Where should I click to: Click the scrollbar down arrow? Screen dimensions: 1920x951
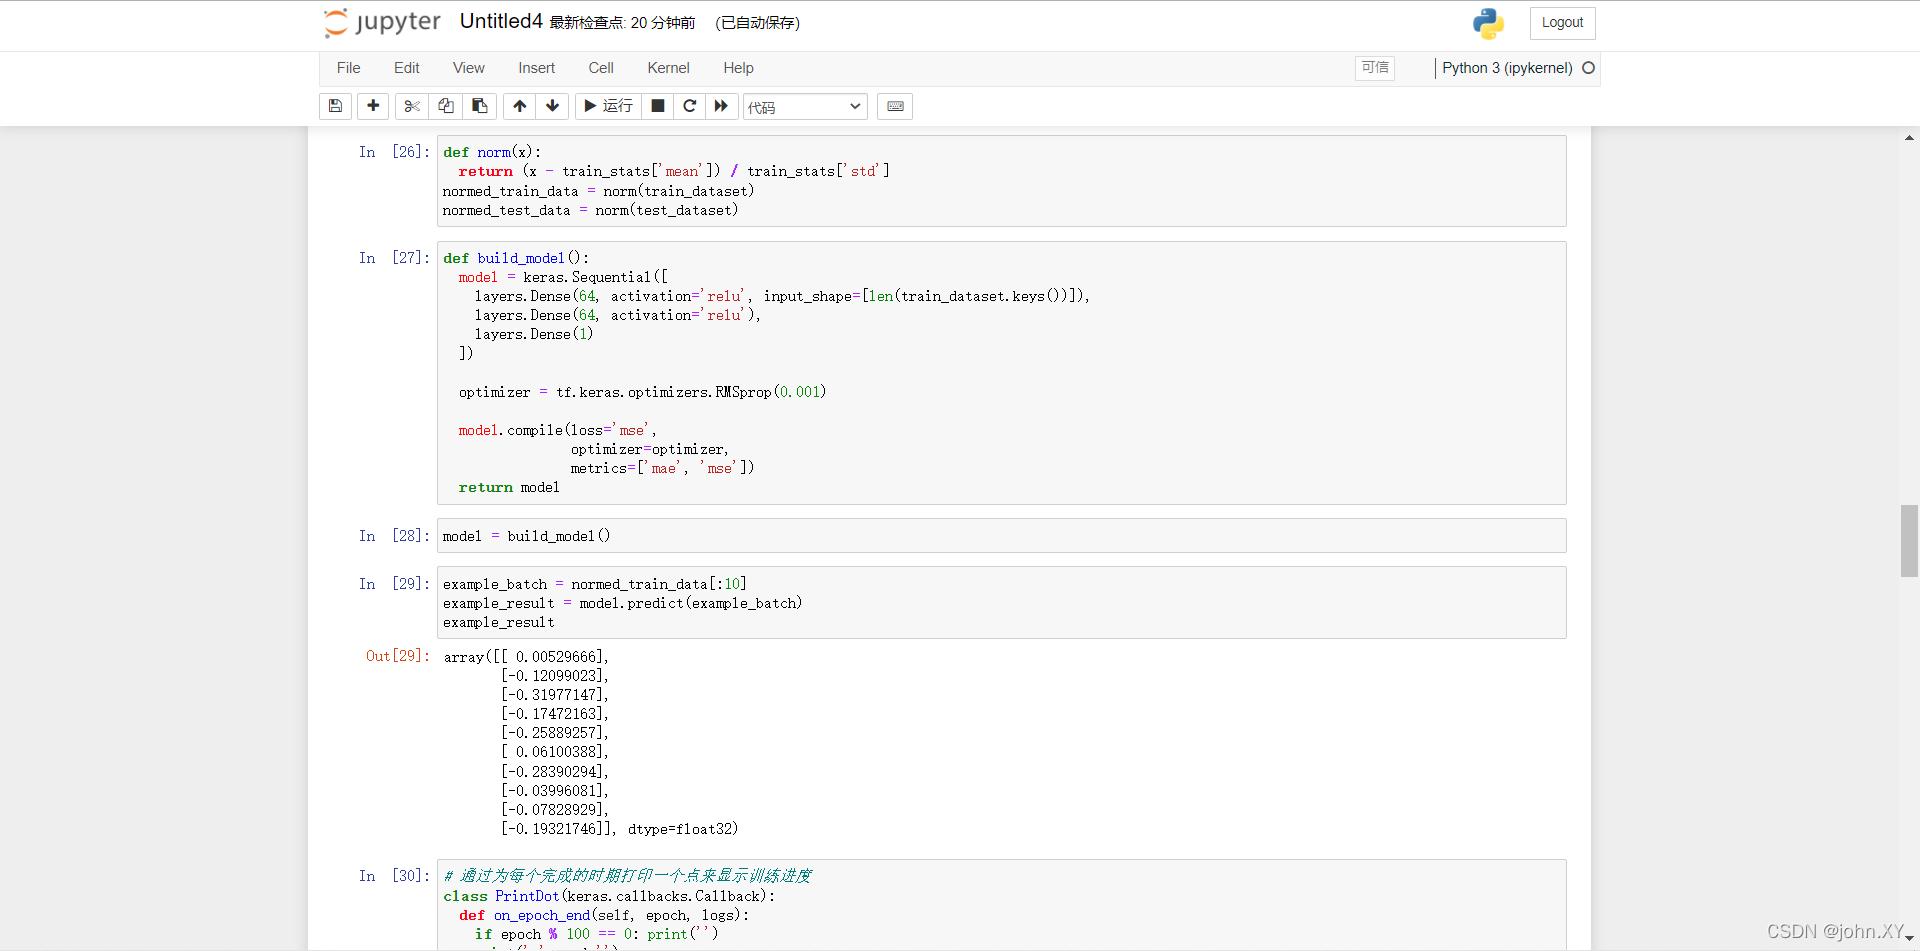pos(1909,940)
